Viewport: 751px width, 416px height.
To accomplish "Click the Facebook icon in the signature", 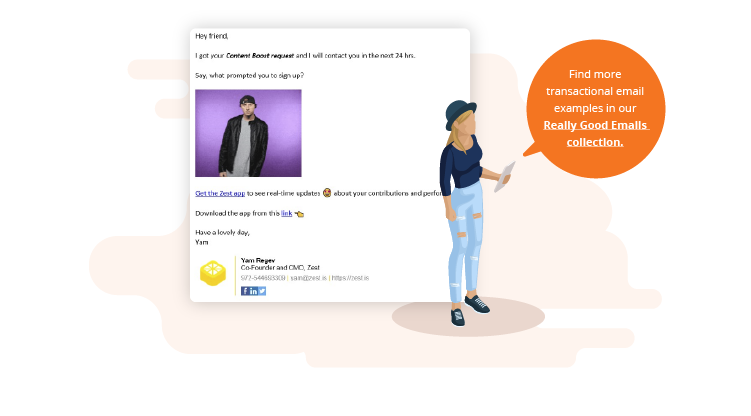I will click(245, 291).
